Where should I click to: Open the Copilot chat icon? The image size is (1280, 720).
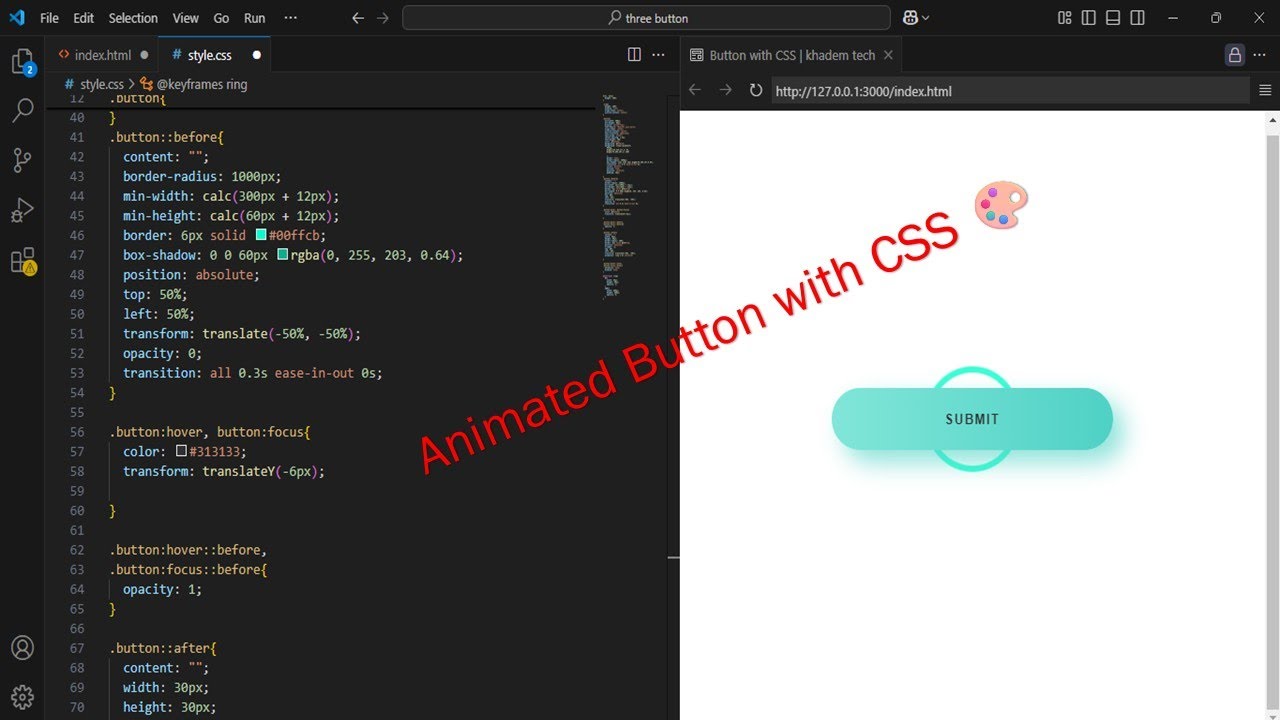[x=910, y=18]
